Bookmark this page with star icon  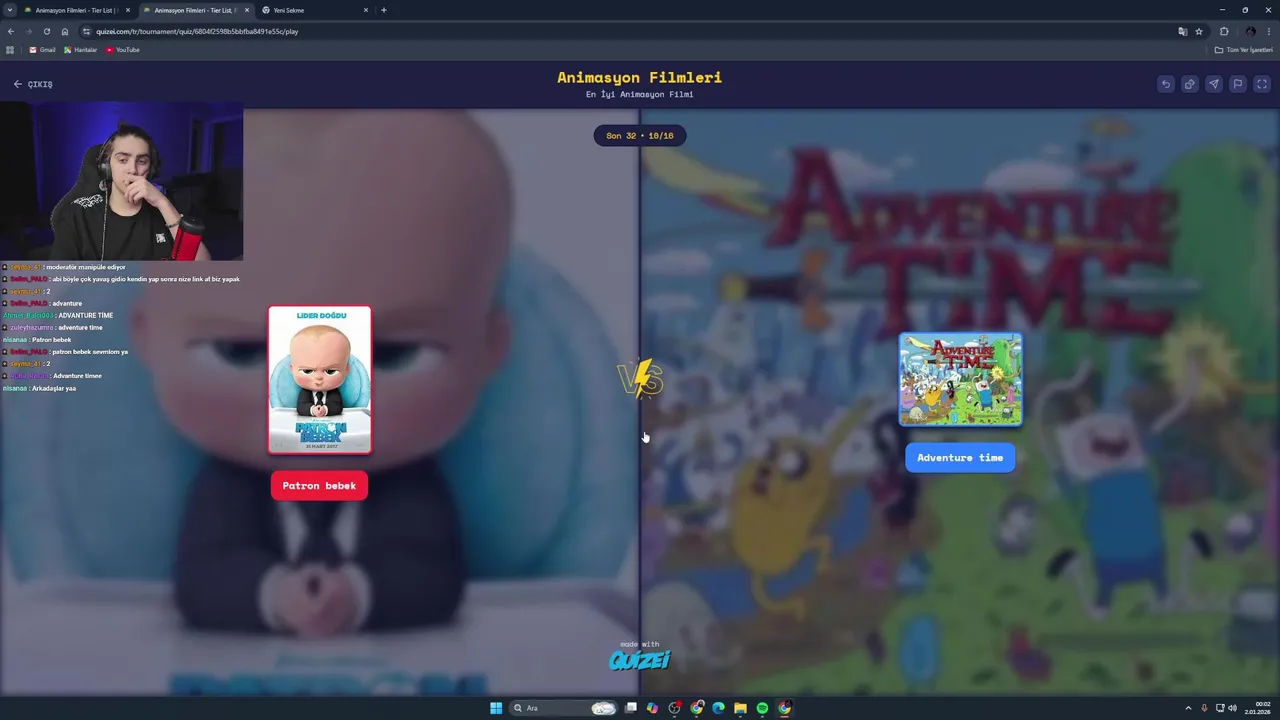(1199, 31)
